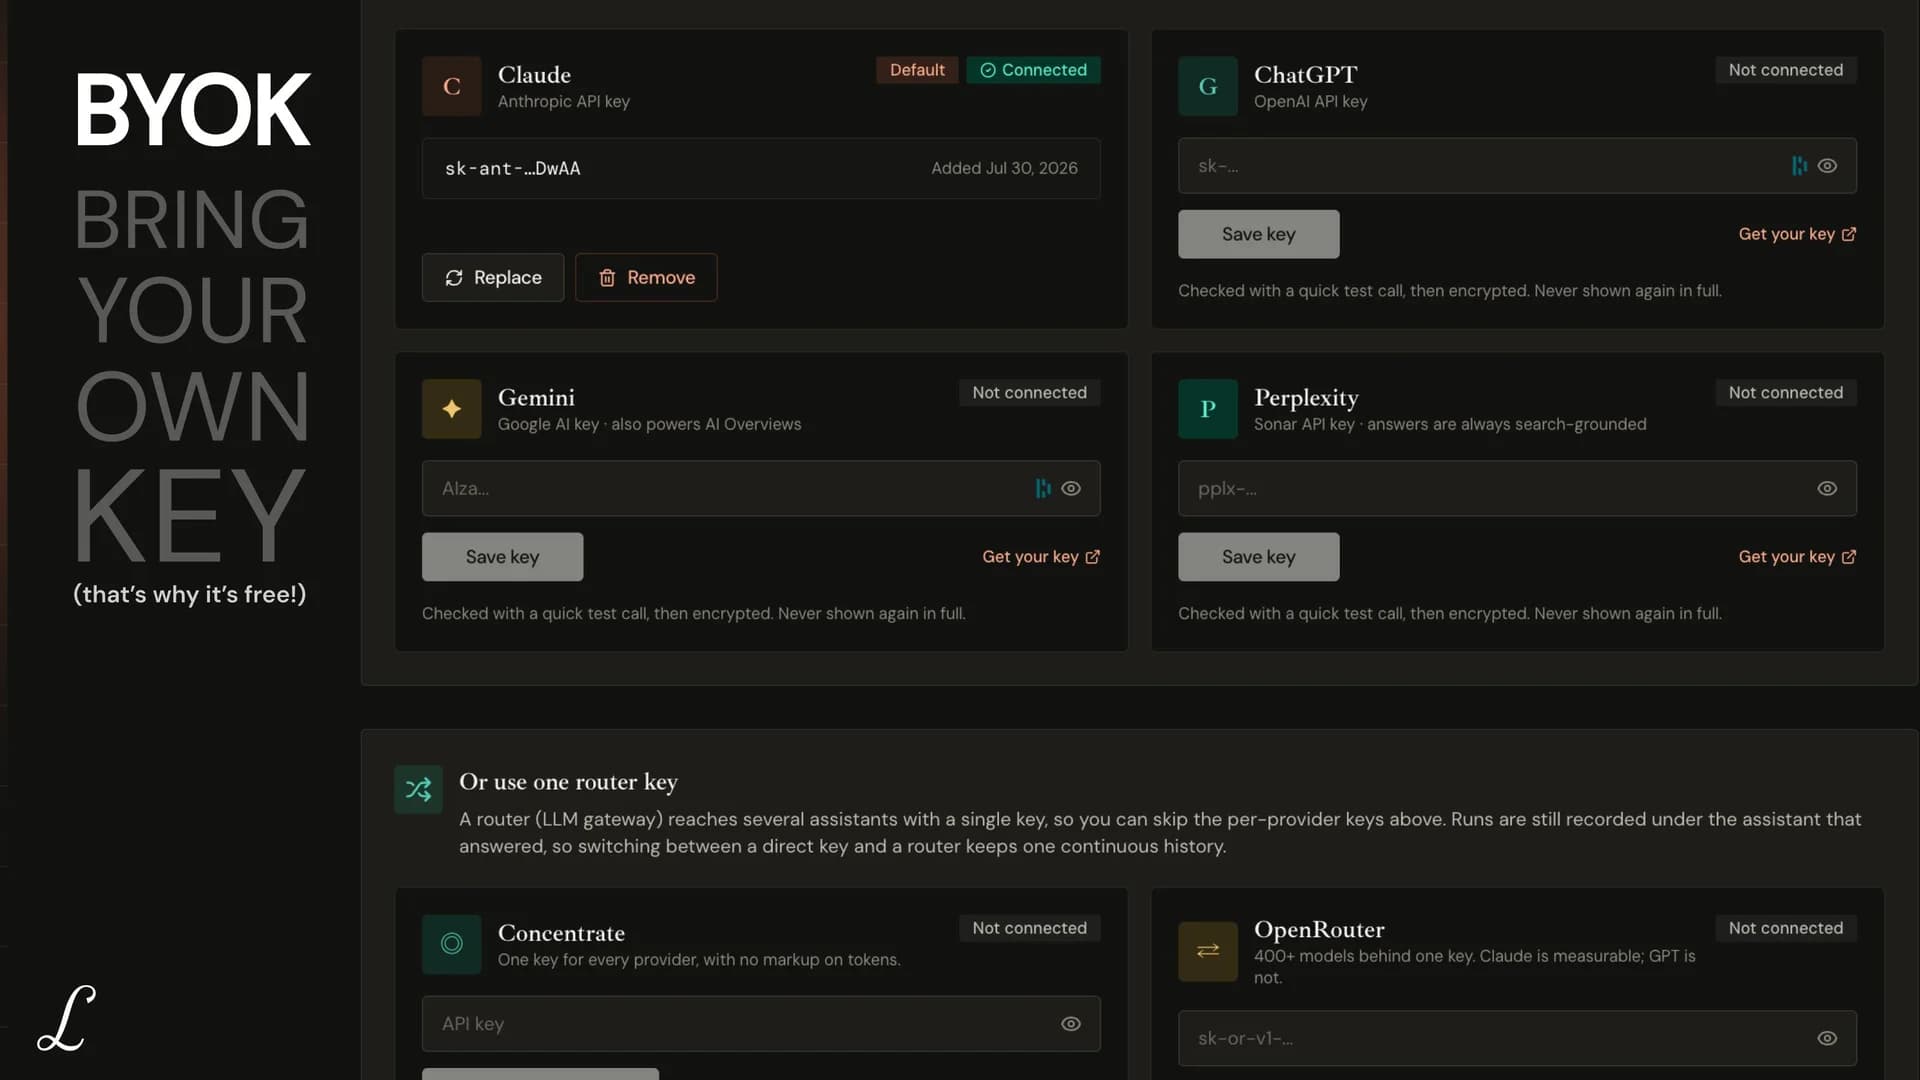Click the trash icon on the Remove button
The width and height of the screenshot is (1920, 1080).
pyautogui.click(x=607, y=278)
